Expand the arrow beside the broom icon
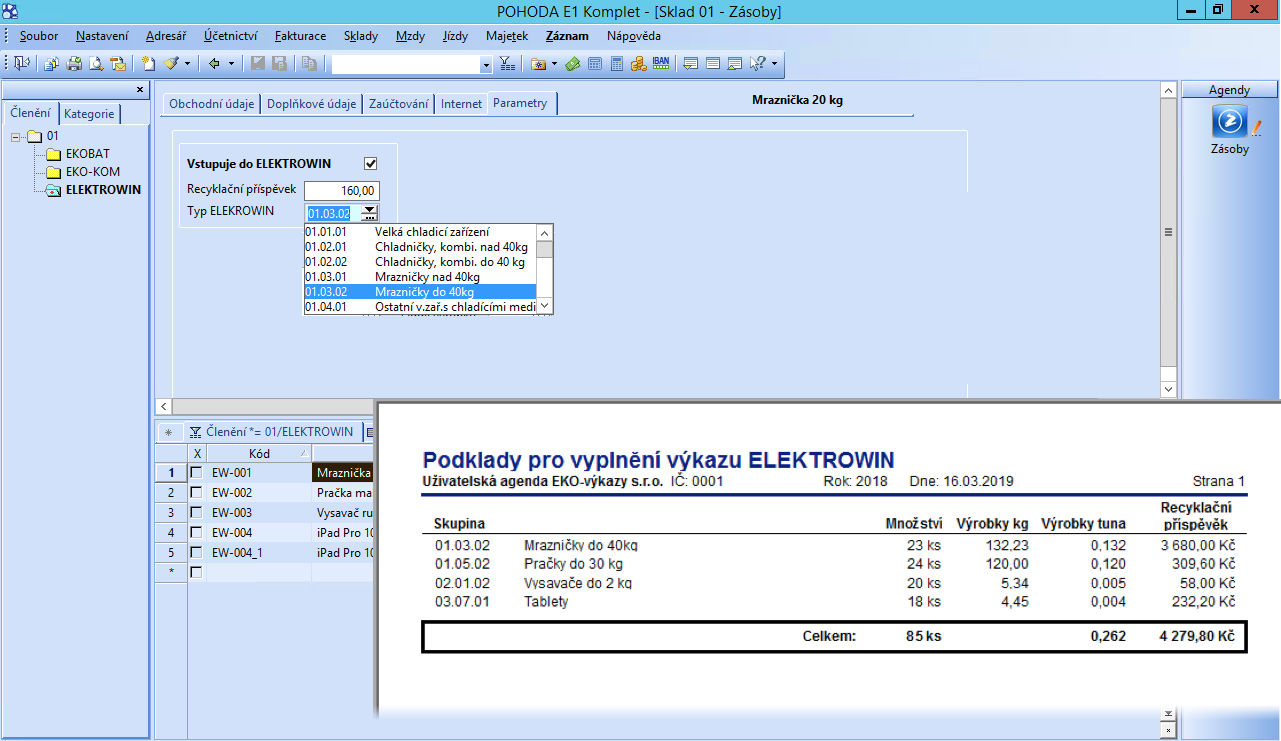 (x=187, y=63)
